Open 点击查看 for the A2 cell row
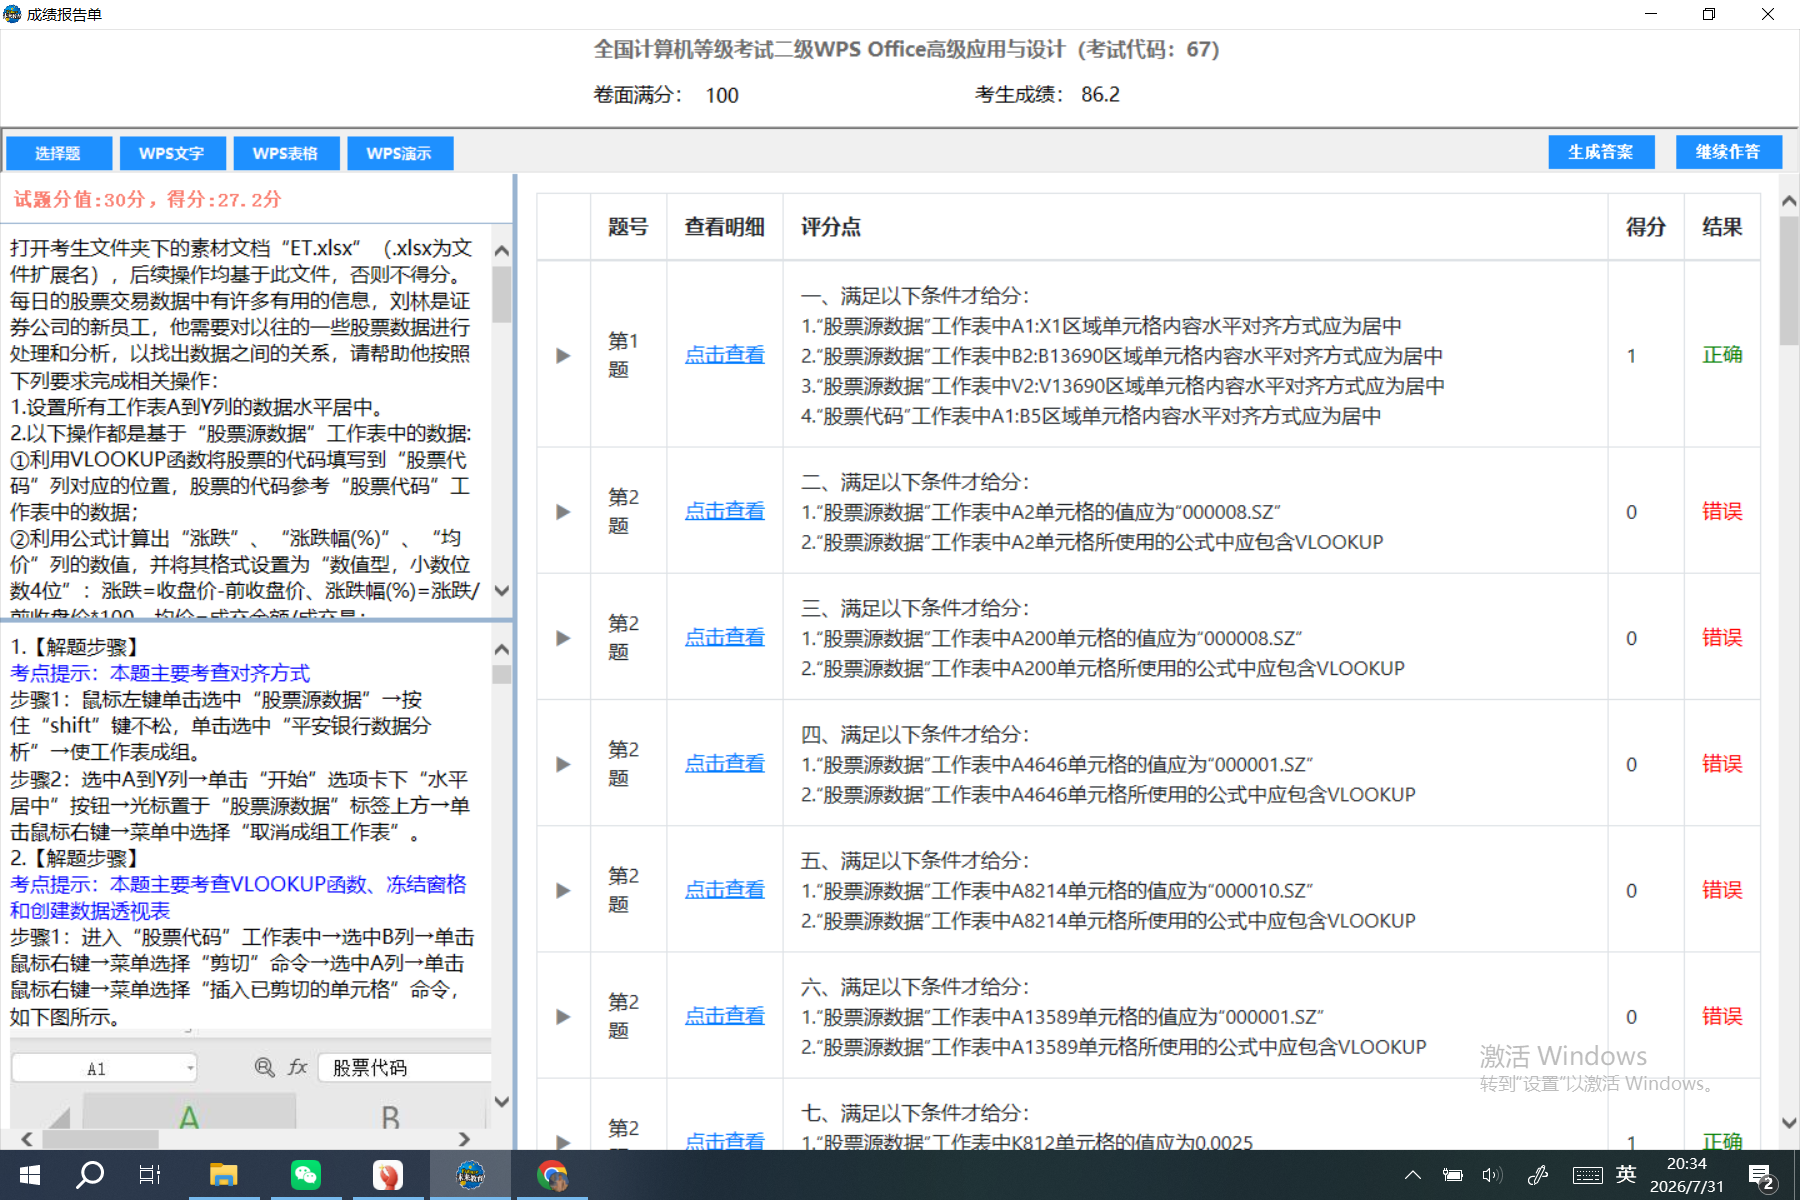The image size is (1800, 1200). pos(724,511)
